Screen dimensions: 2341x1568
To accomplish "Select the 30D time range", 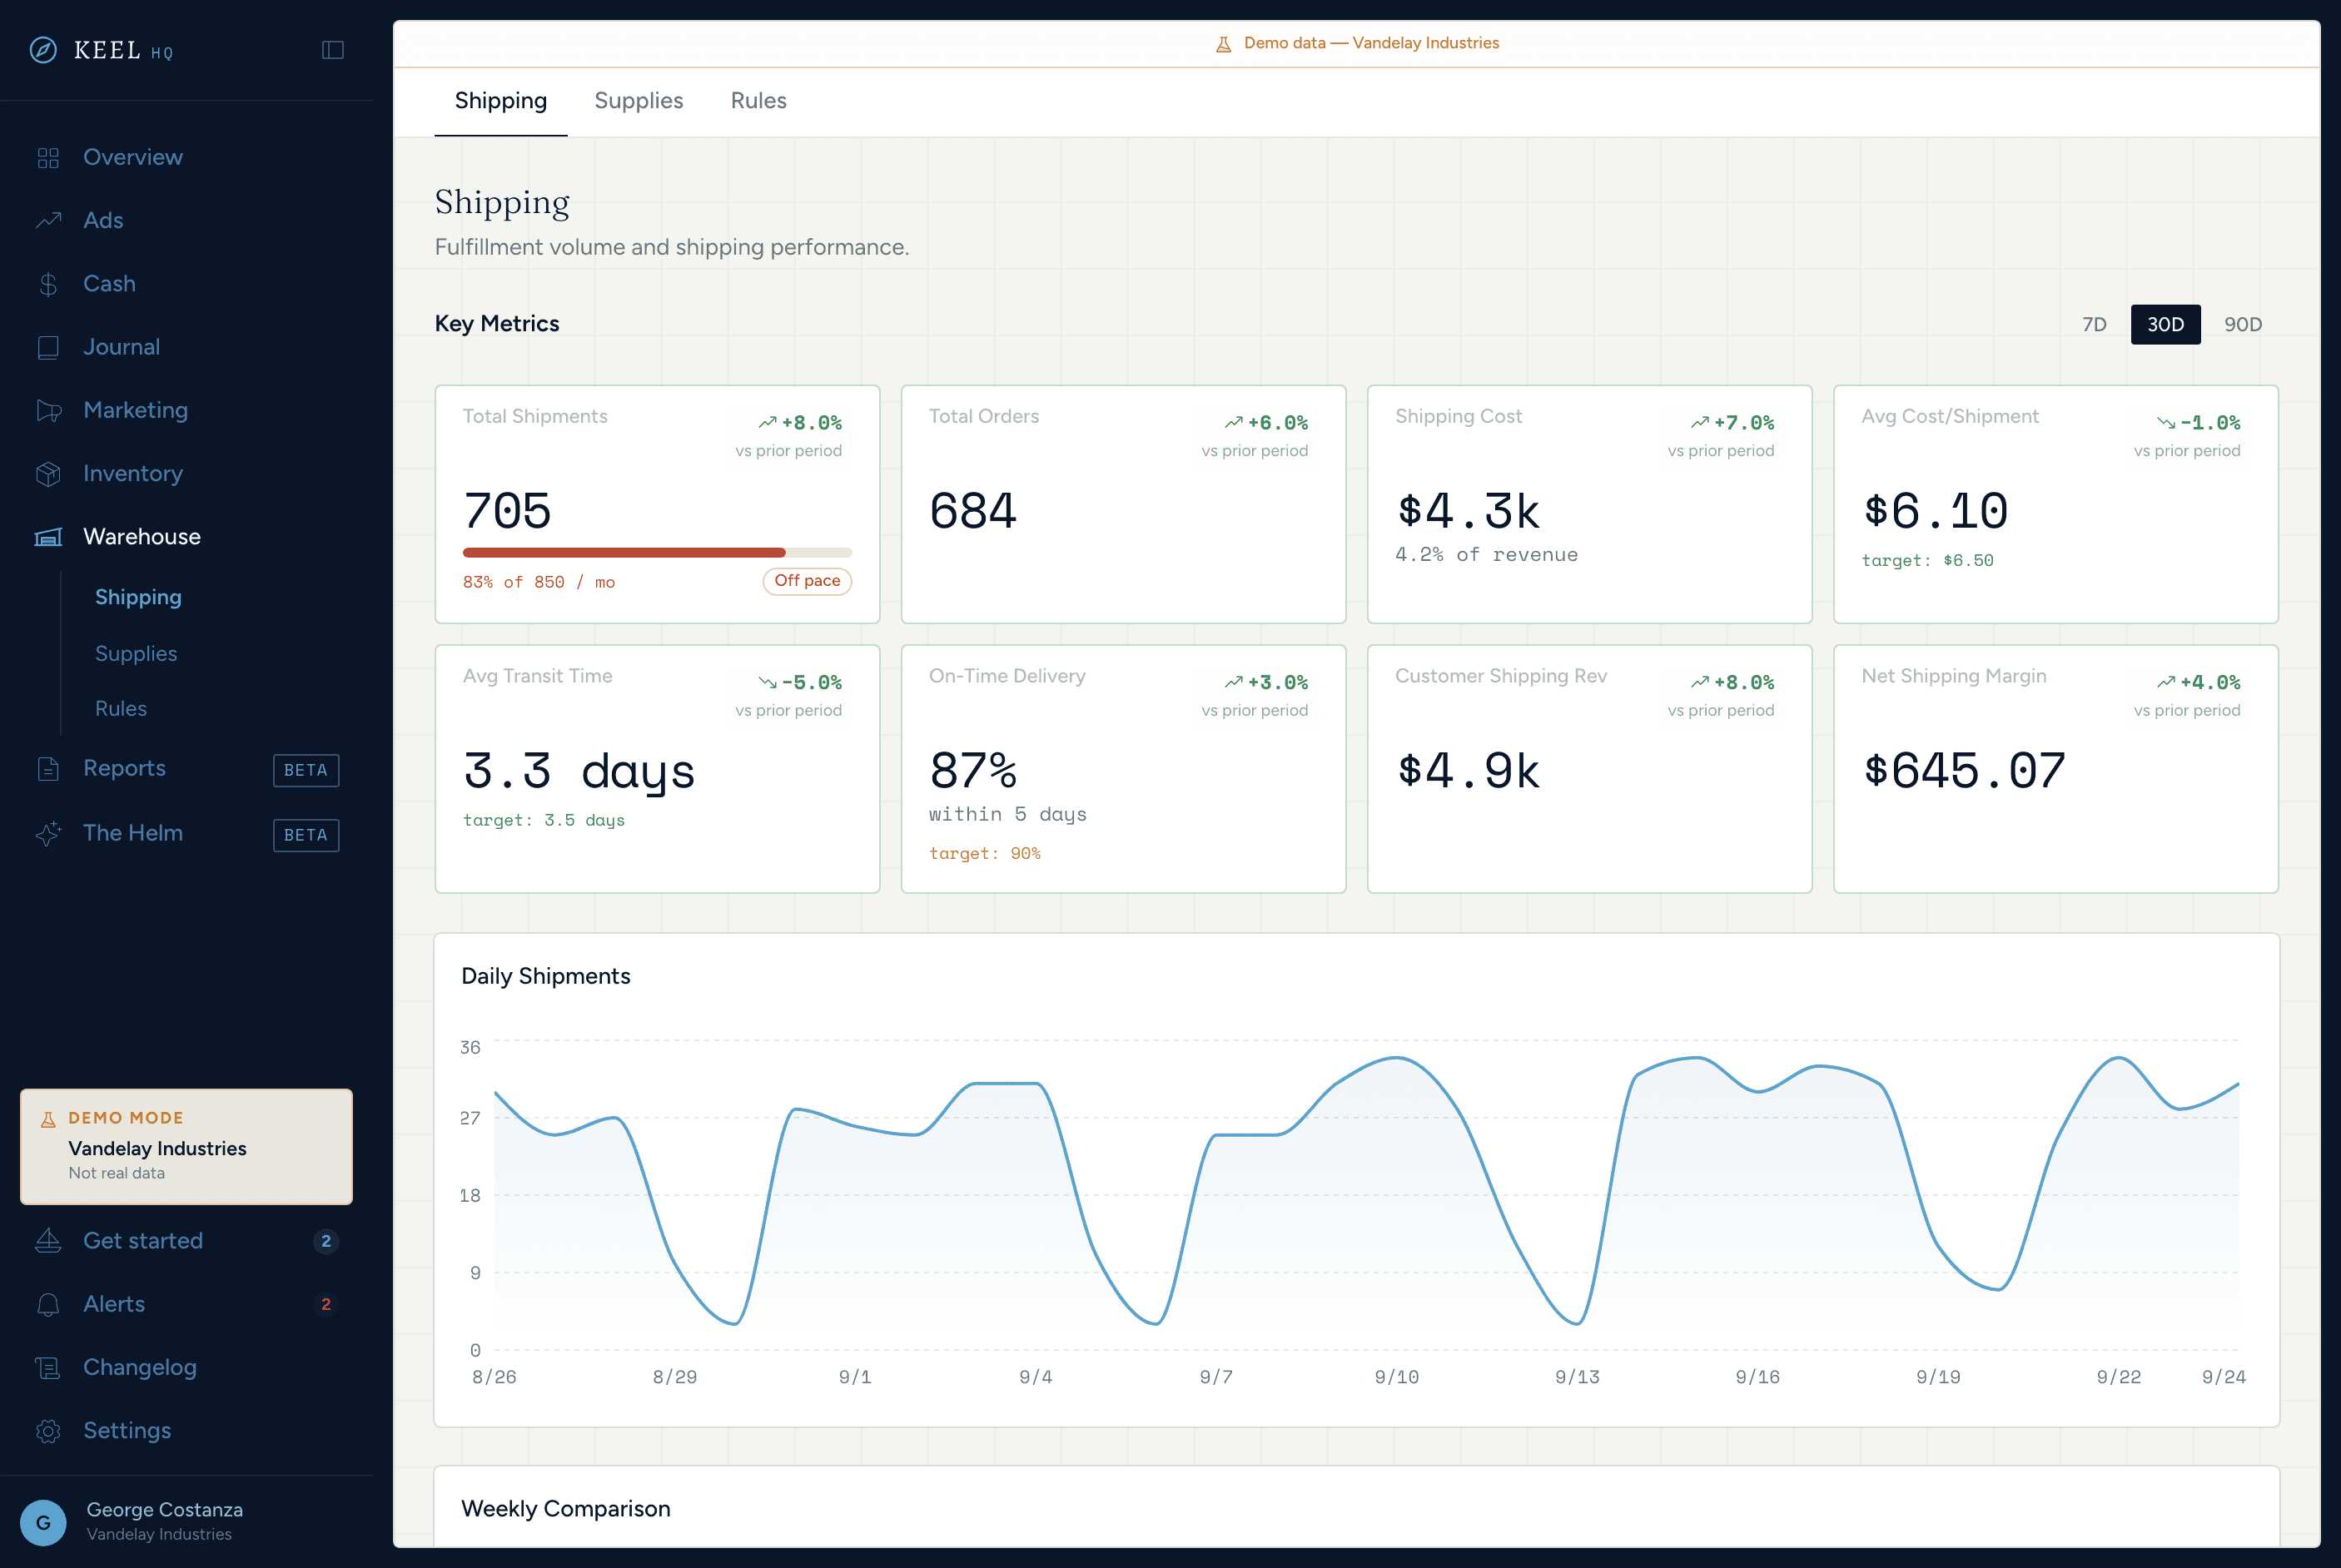I will (x=2165, y=325).
